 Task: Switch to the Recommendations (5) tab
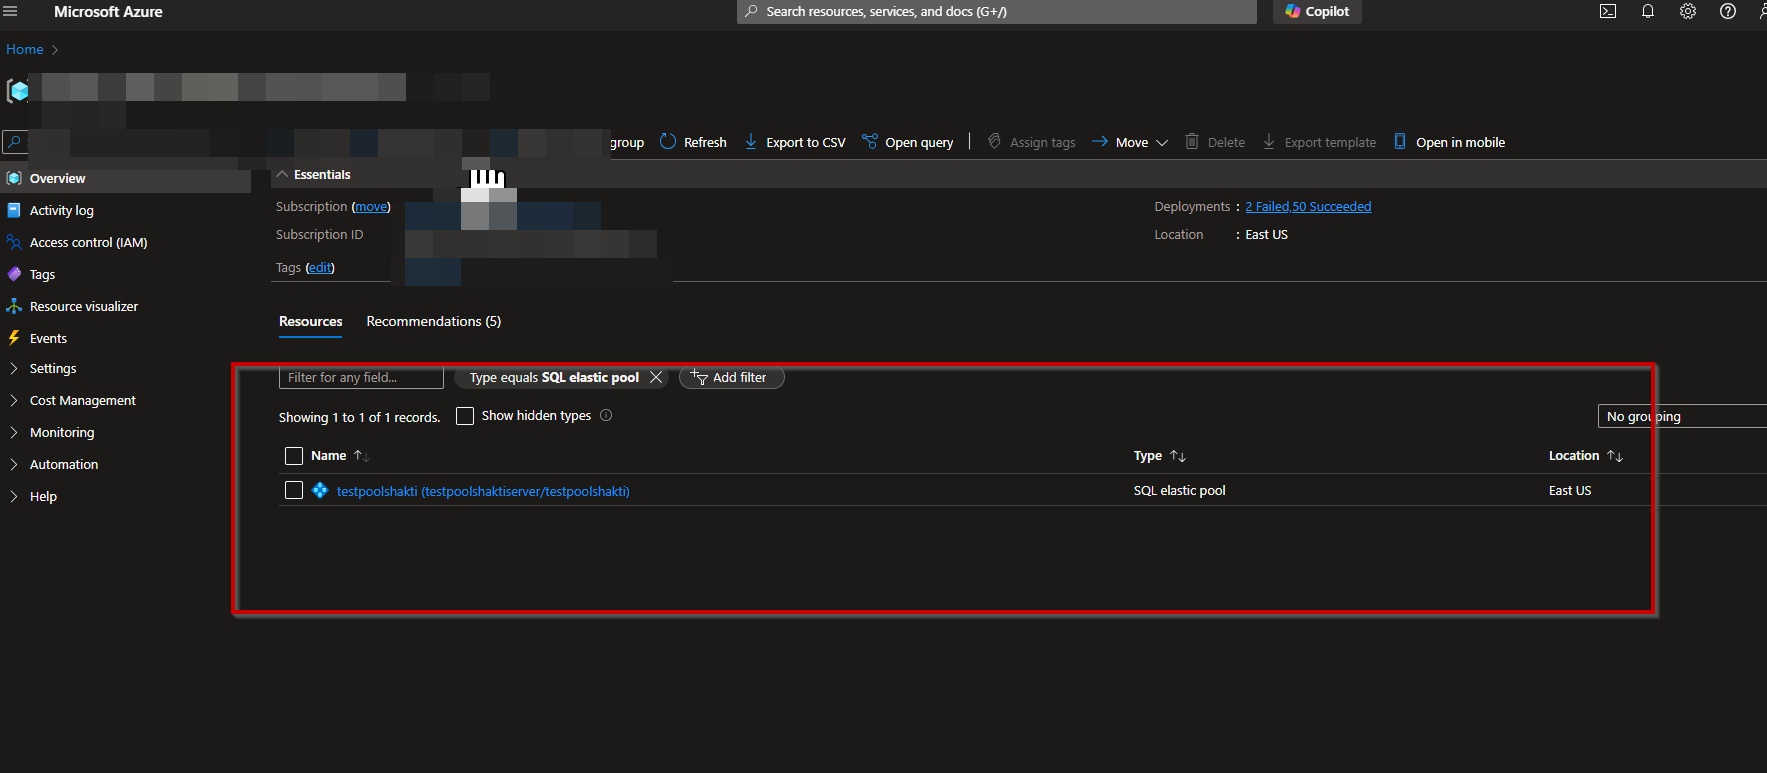(x=434, y=321)
